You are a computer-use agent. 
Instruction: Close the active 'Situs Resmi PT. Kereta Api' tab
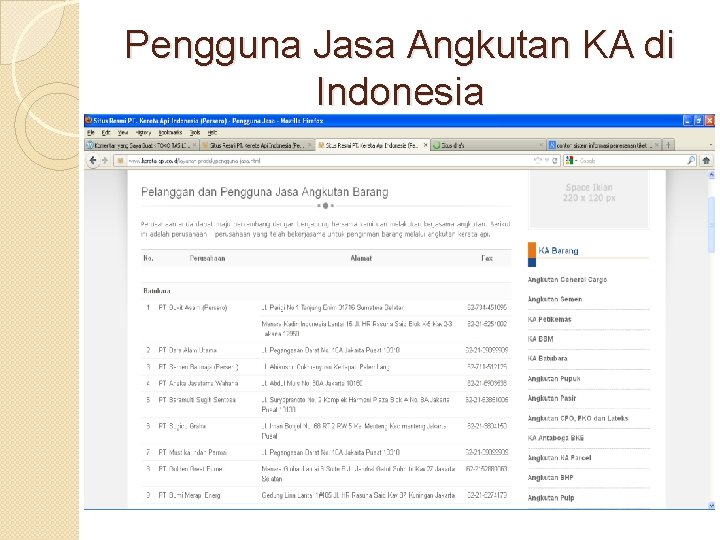point(425,145)
